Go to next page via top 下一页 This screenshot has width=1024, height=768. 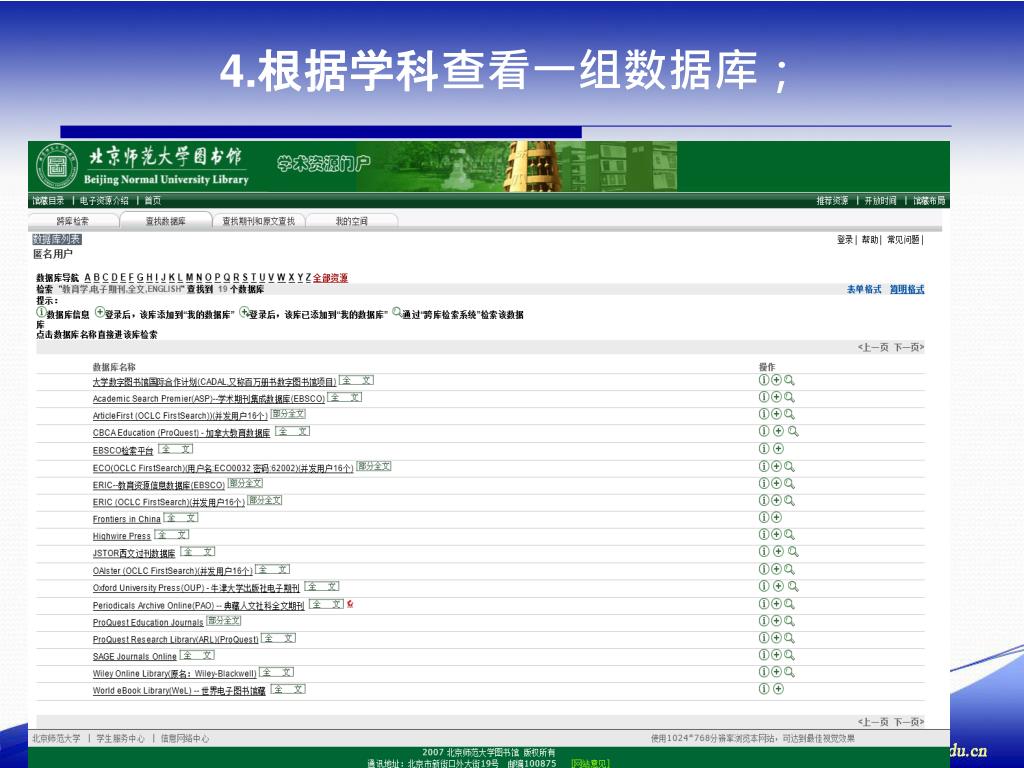[909, 347]
